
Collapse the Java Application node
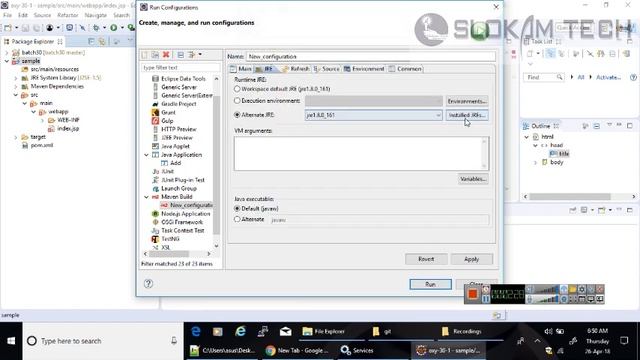tap(147, 155)
